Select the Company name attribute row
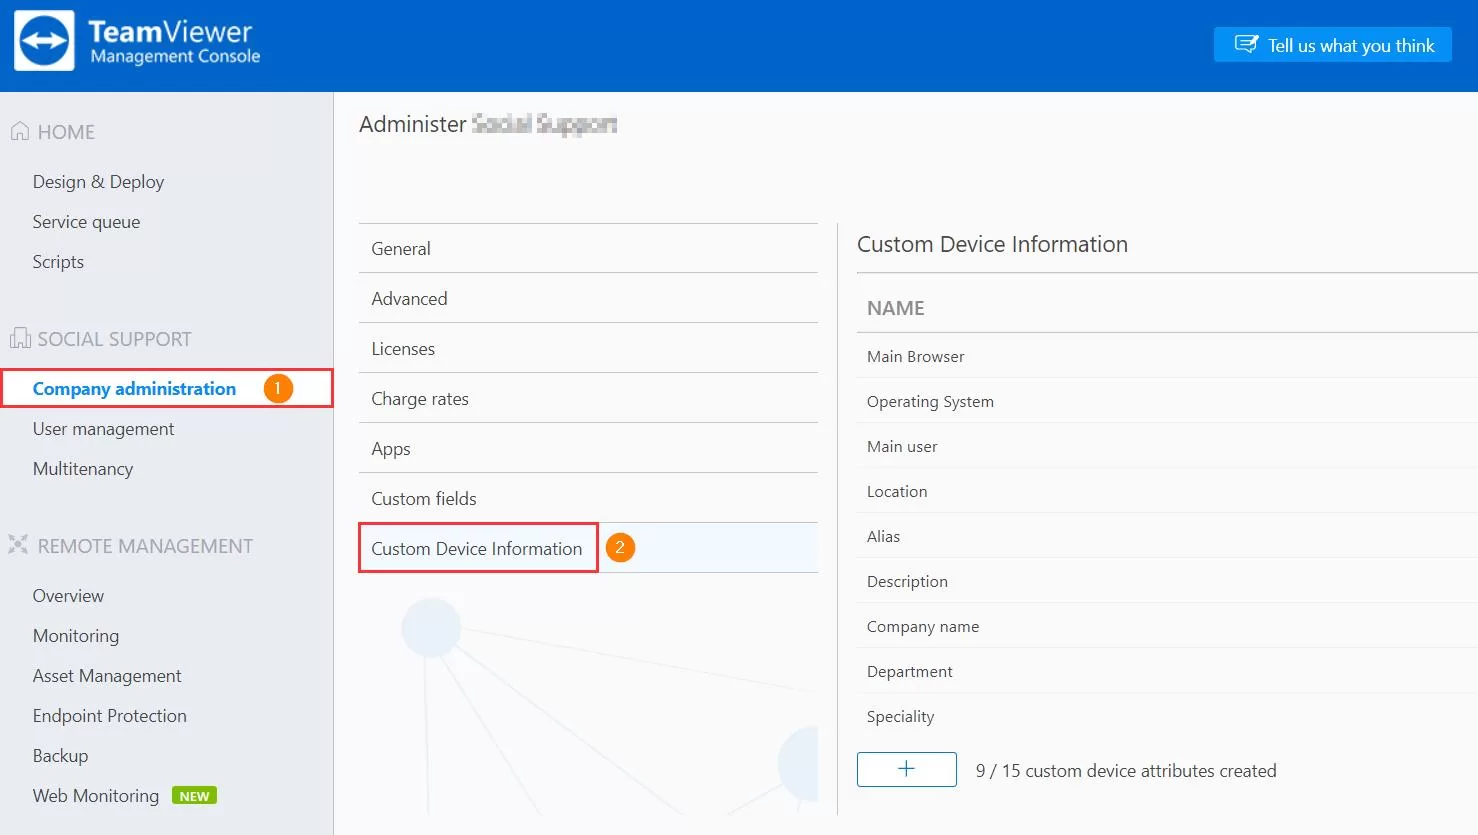 pyautogui.click(x=1167, y=626)
